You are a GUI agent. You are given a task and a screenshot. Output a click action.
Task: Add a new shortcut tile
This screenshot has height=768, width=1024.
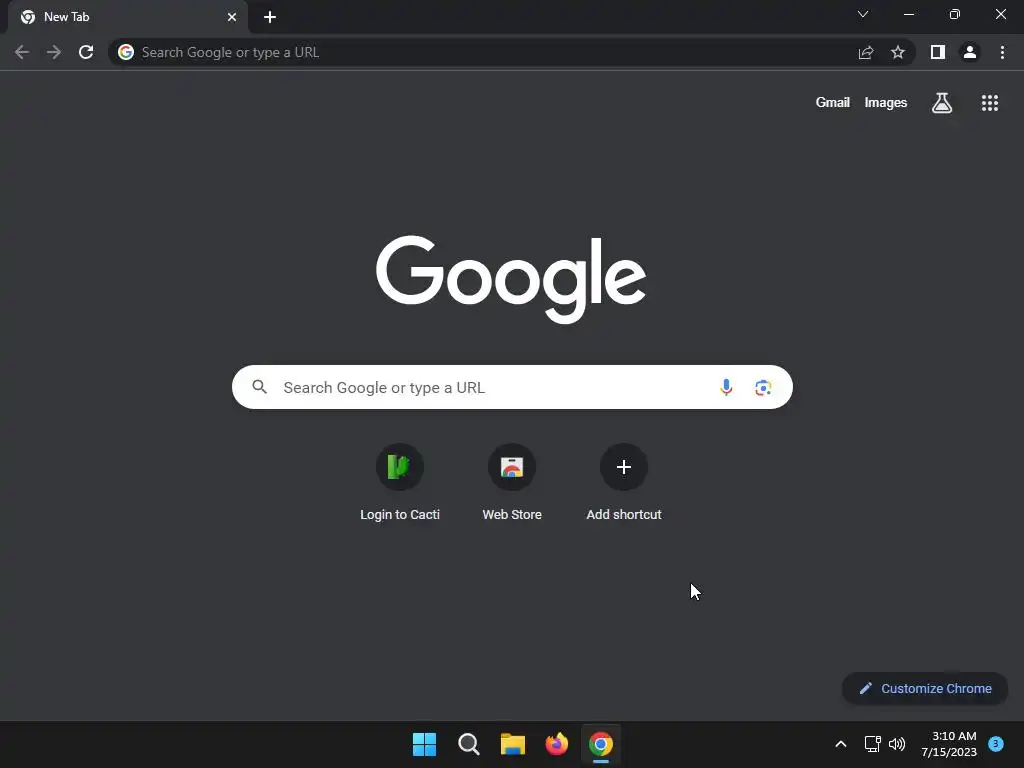pos(624,483)
